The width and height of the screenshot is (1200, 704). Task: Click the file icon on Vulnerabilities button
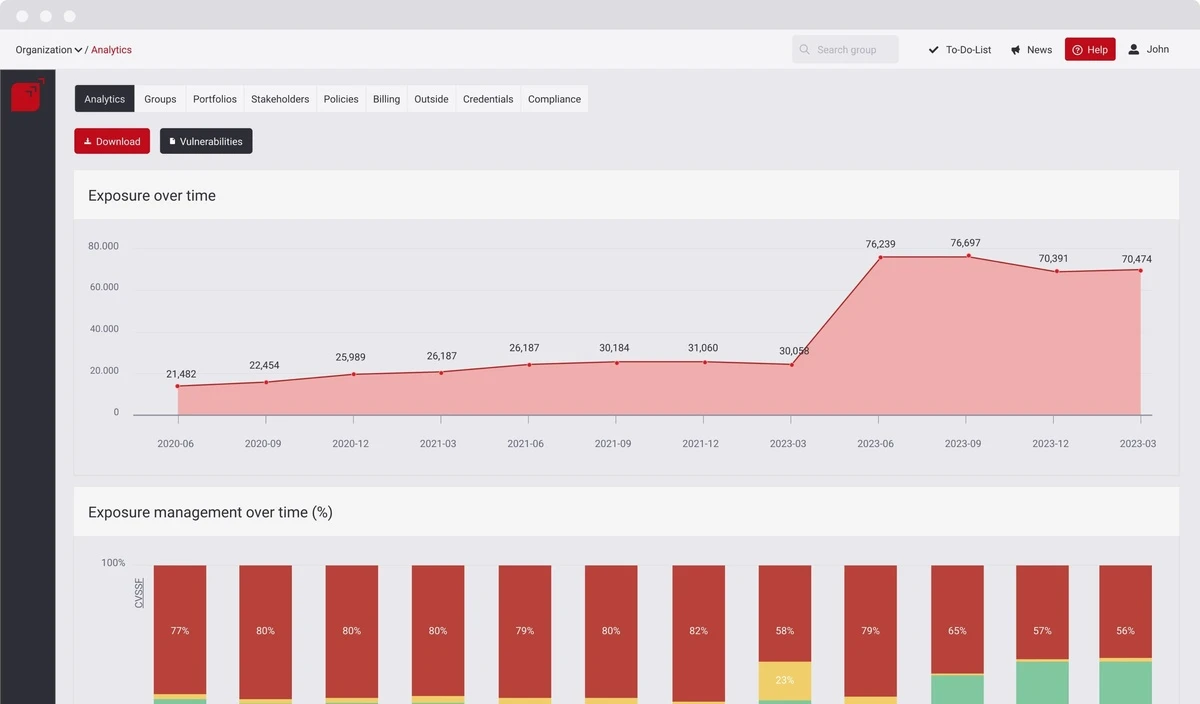173,141
